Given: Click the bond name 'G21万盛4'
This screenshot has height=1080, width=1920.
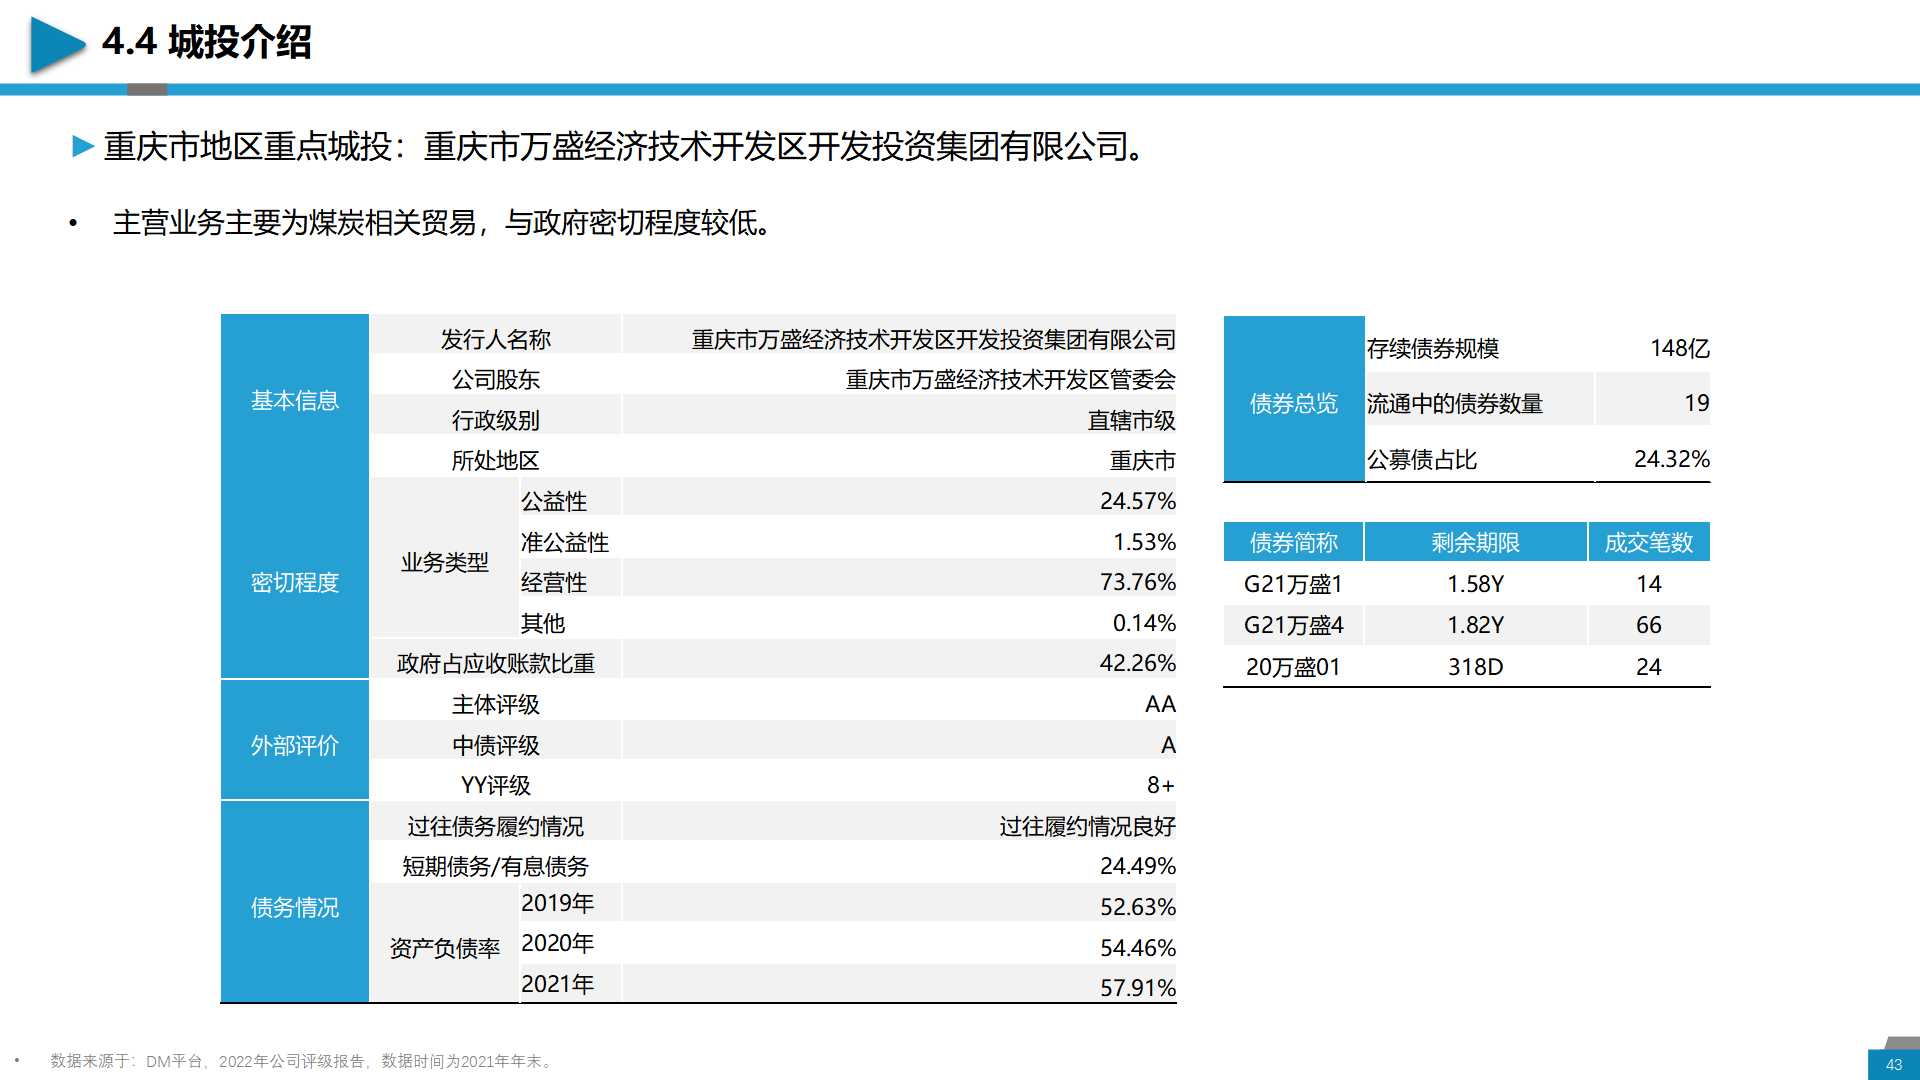Looking at the screenshot, I should 1294,625.
